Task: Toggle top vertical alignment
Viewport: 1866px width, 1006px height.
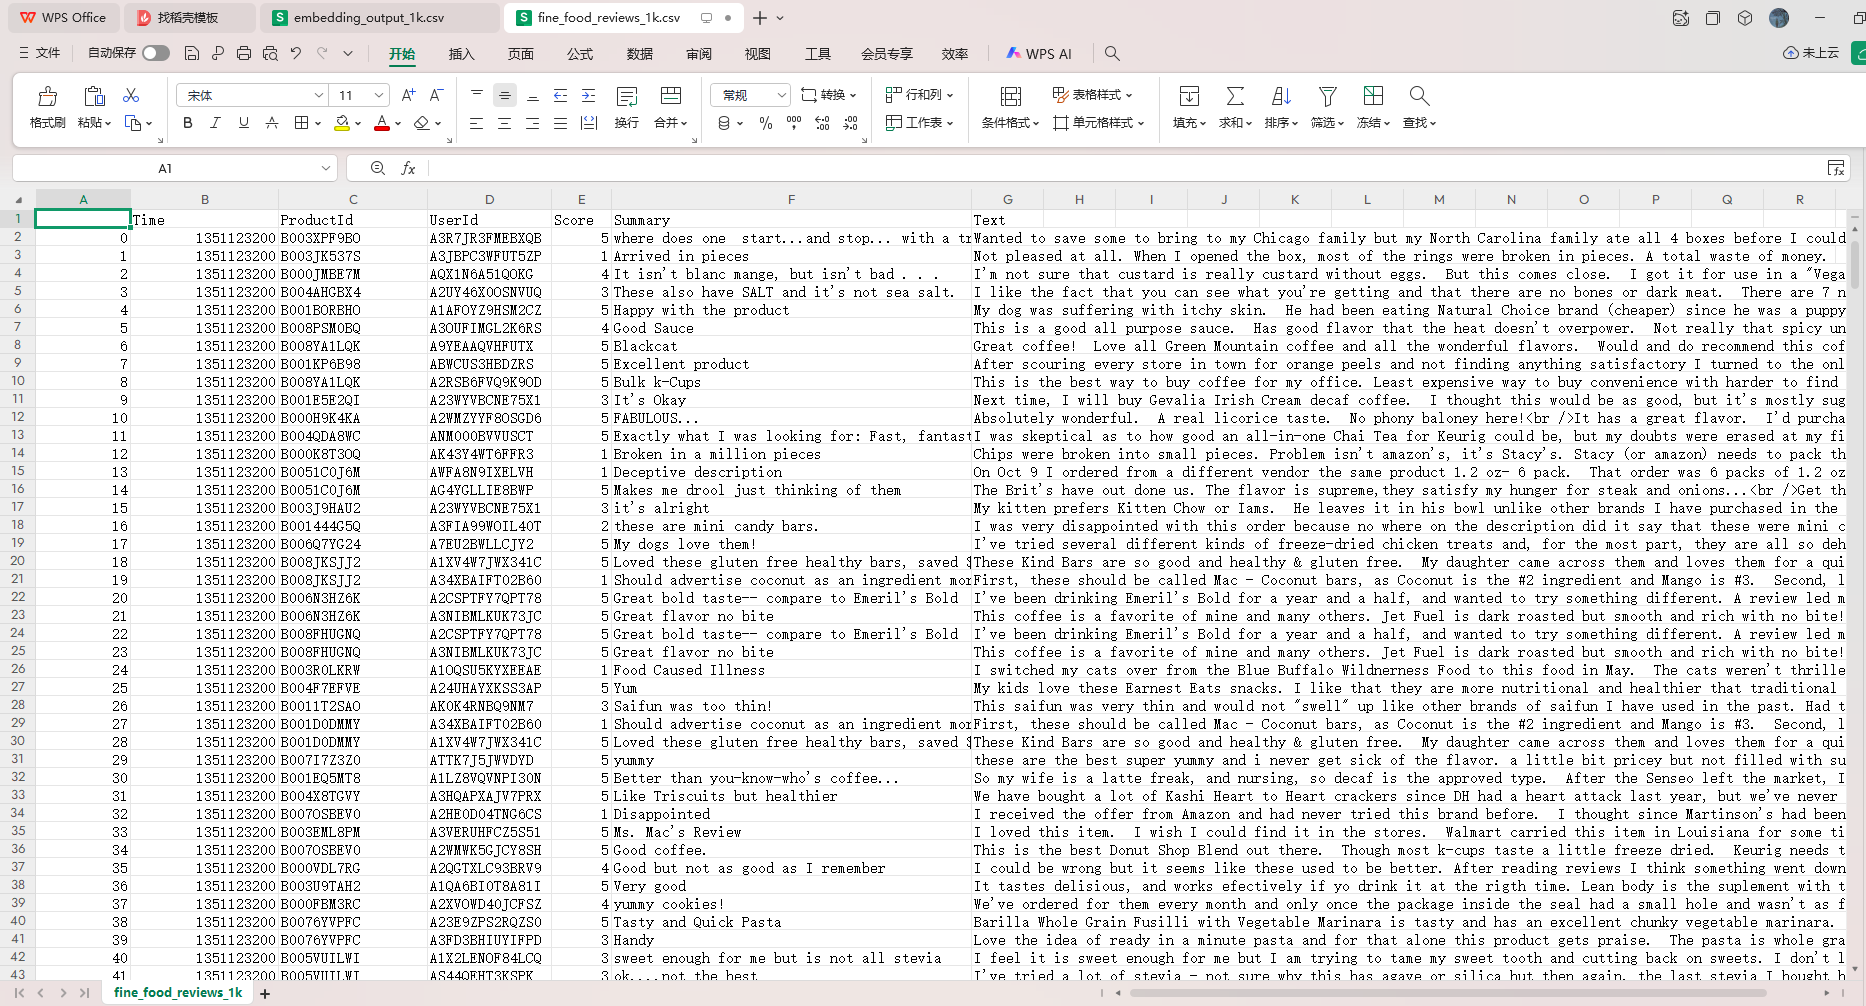Action: pyautogui.click(x=476, y=95)
